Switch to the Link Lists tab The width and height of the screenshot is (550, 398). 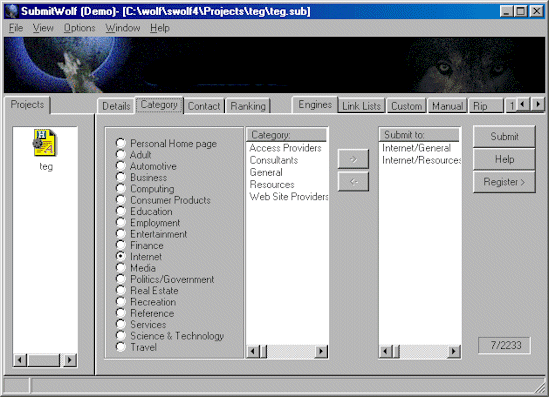point(361,106)
